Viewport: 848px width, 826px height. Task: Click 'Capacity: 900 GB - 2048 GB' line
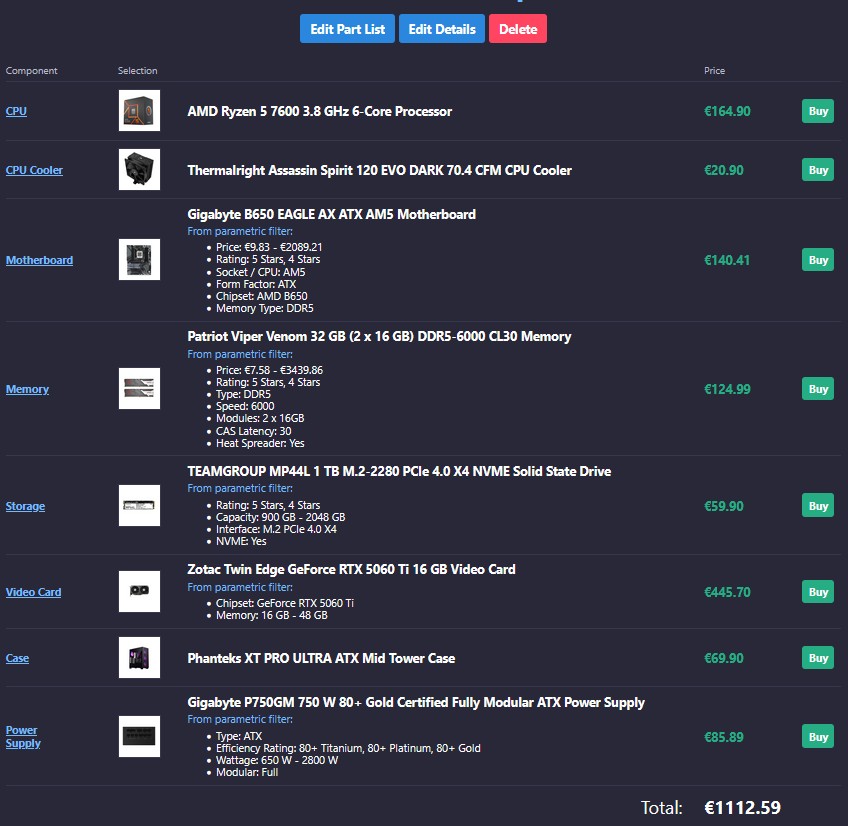(x=280, y=517)
